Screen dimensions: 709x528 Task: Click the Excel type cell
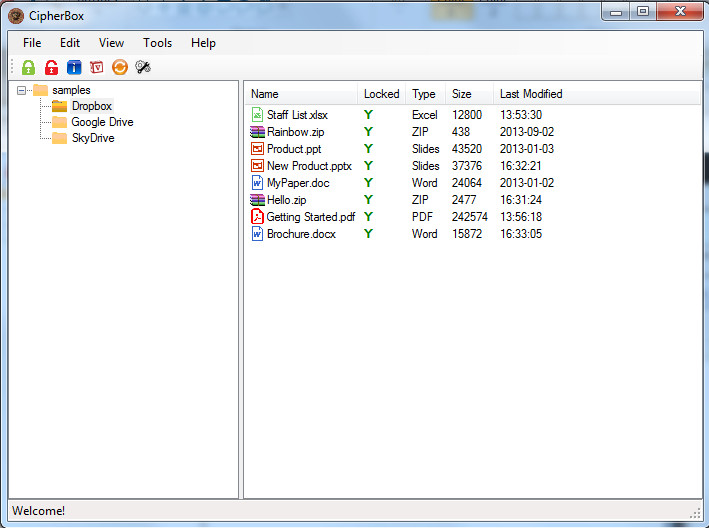[425, 115]
